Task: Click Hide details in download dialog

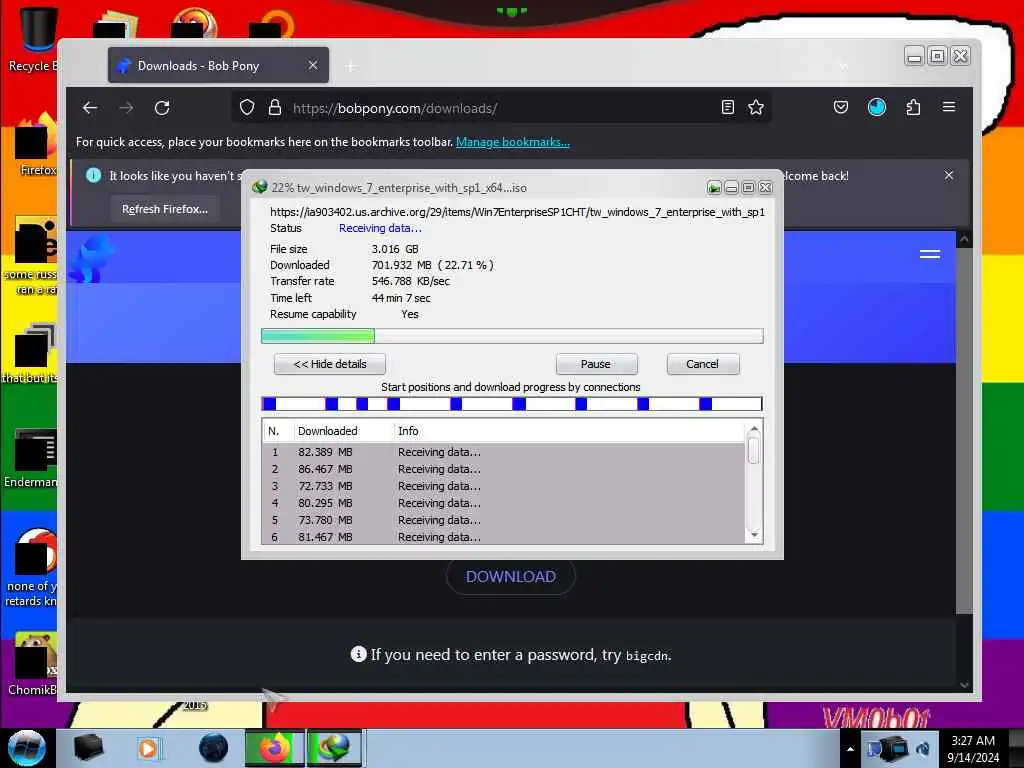Action: tap(330, 364)
